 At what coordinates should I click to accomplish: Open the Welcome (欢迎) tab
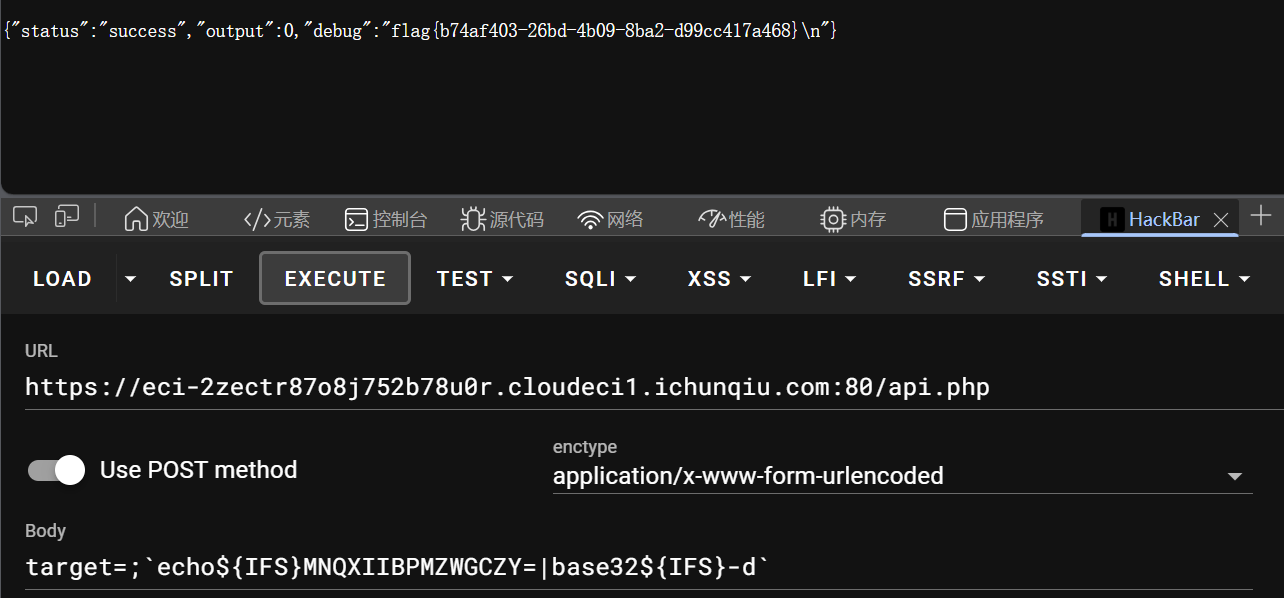[156, 220]
